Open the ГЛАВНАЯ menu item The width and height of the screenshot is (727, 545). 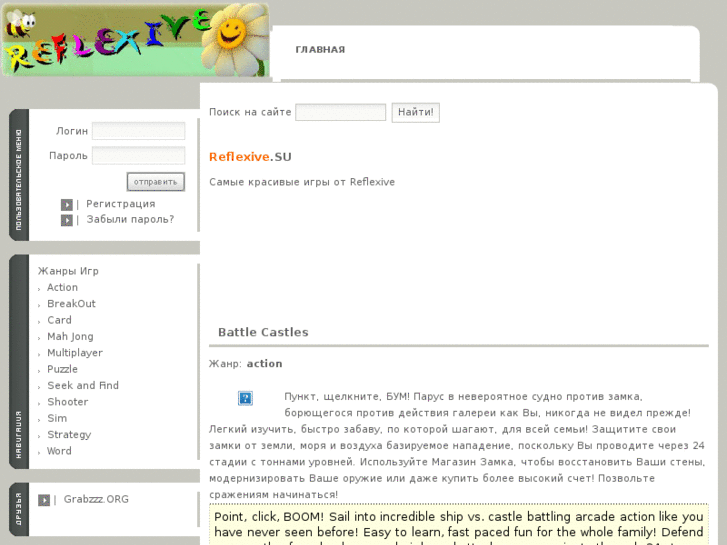coord(320,50)
